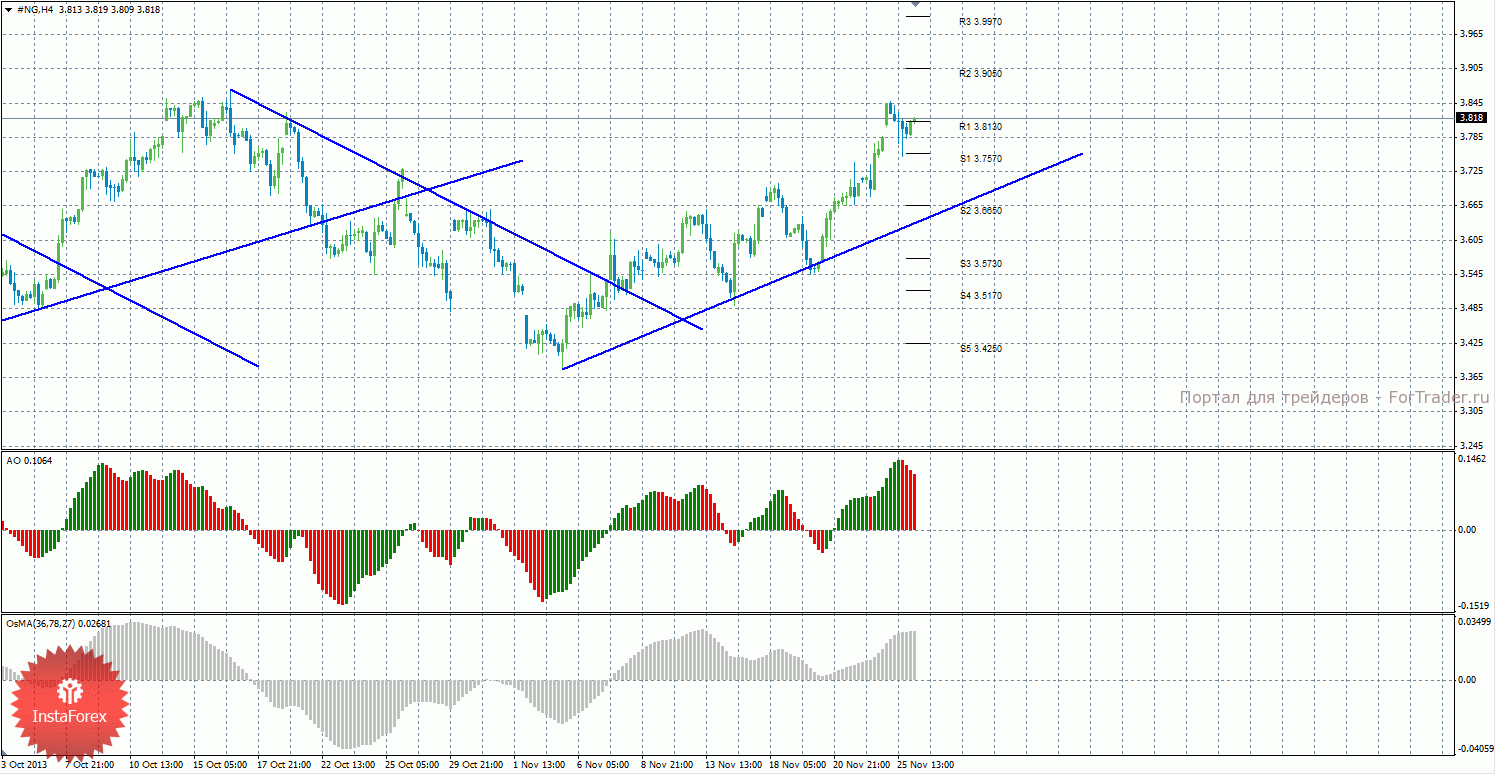Click the 10 Oct 13:00 time label

154,765
